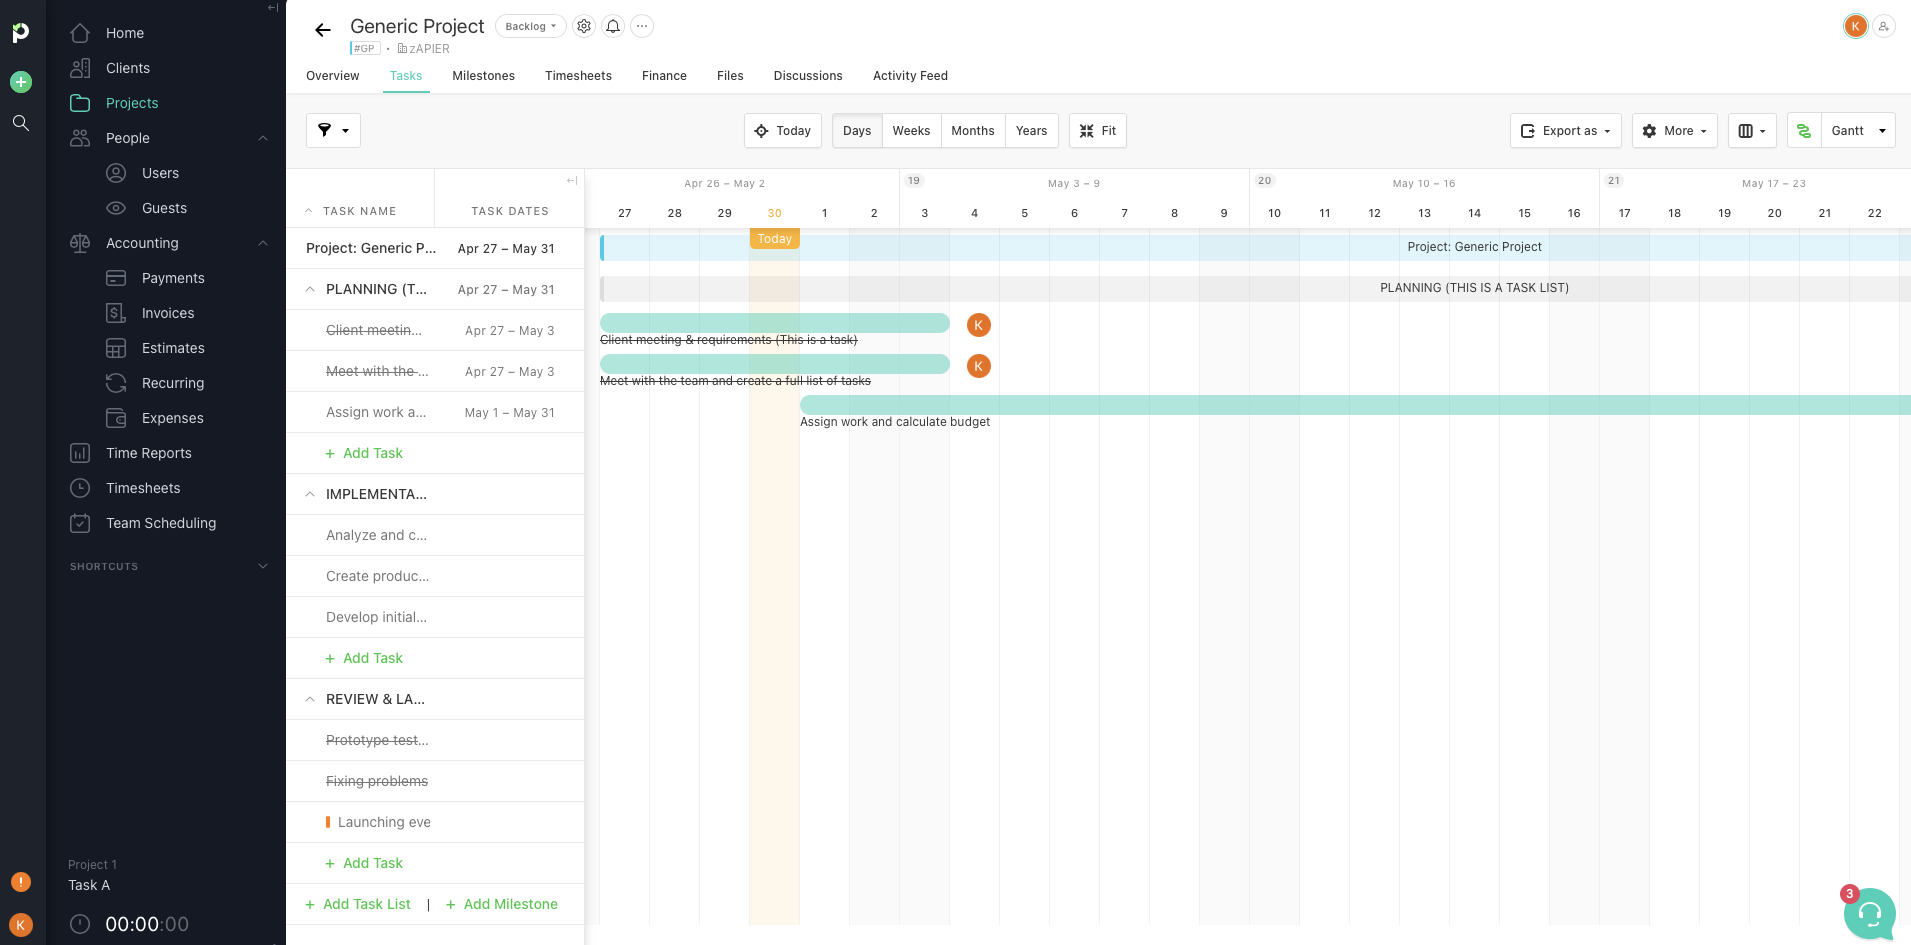This screenshot has width=1911, height=945.
Task: Click the Home house icon
Action: (81, 33)
